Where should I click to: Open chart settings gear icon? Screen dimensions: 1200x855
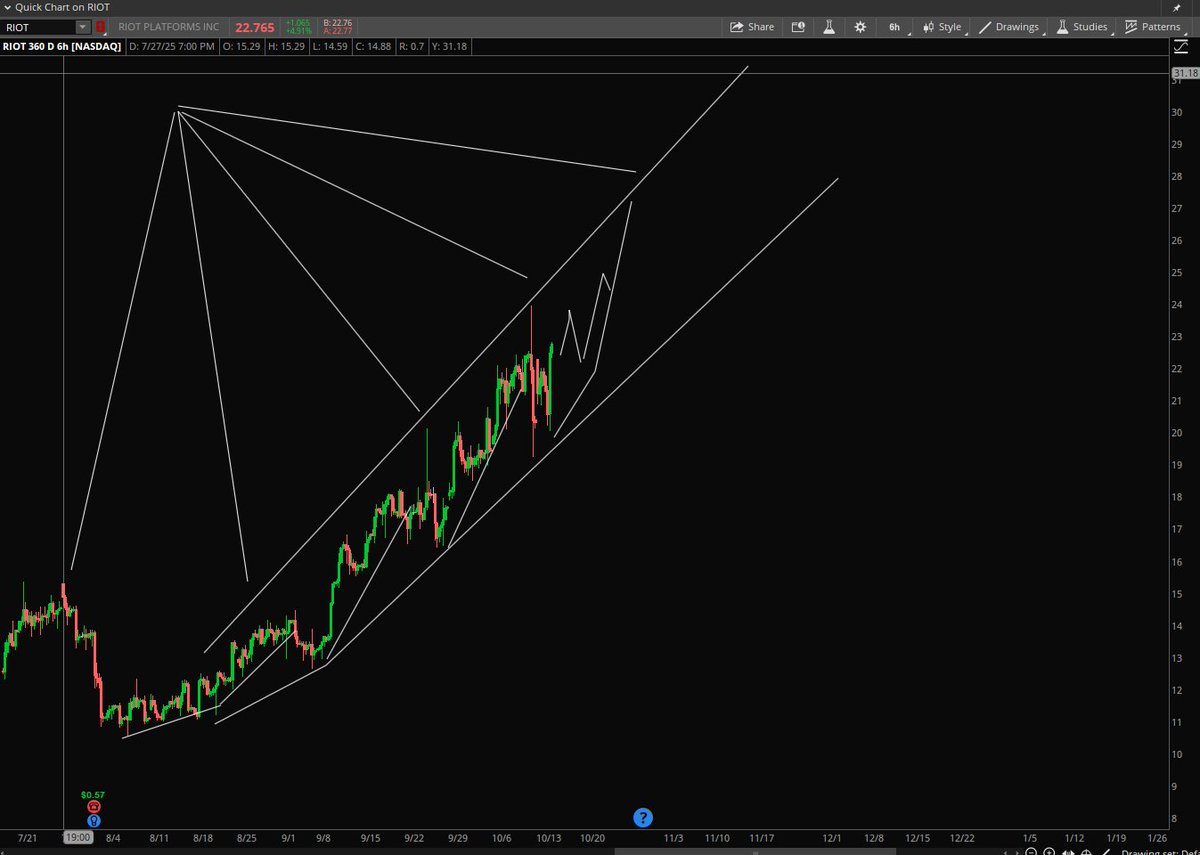860,27
